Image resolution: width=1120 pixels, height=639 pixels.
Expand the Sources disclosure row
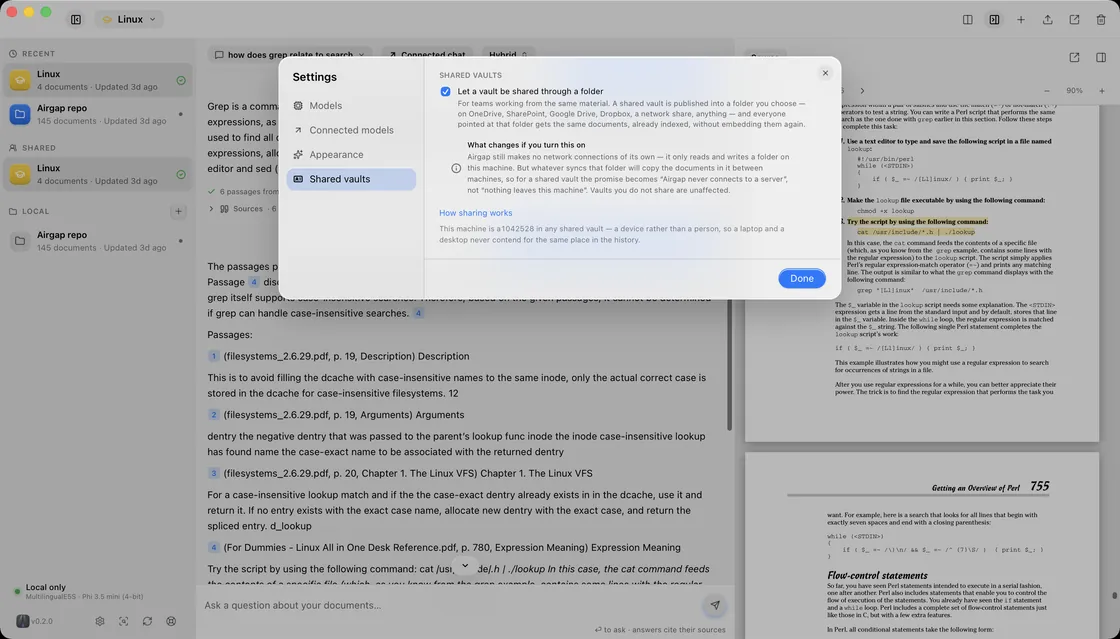(243, 208)
